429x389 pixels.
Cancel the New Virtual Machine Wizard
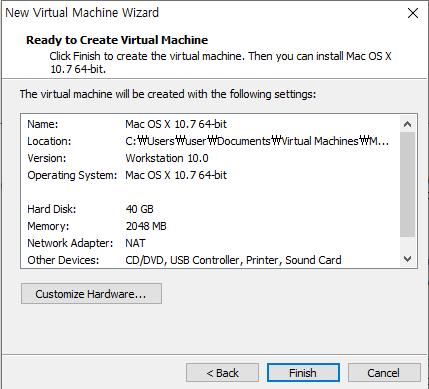pyautogui.click(x=384, y=372)
